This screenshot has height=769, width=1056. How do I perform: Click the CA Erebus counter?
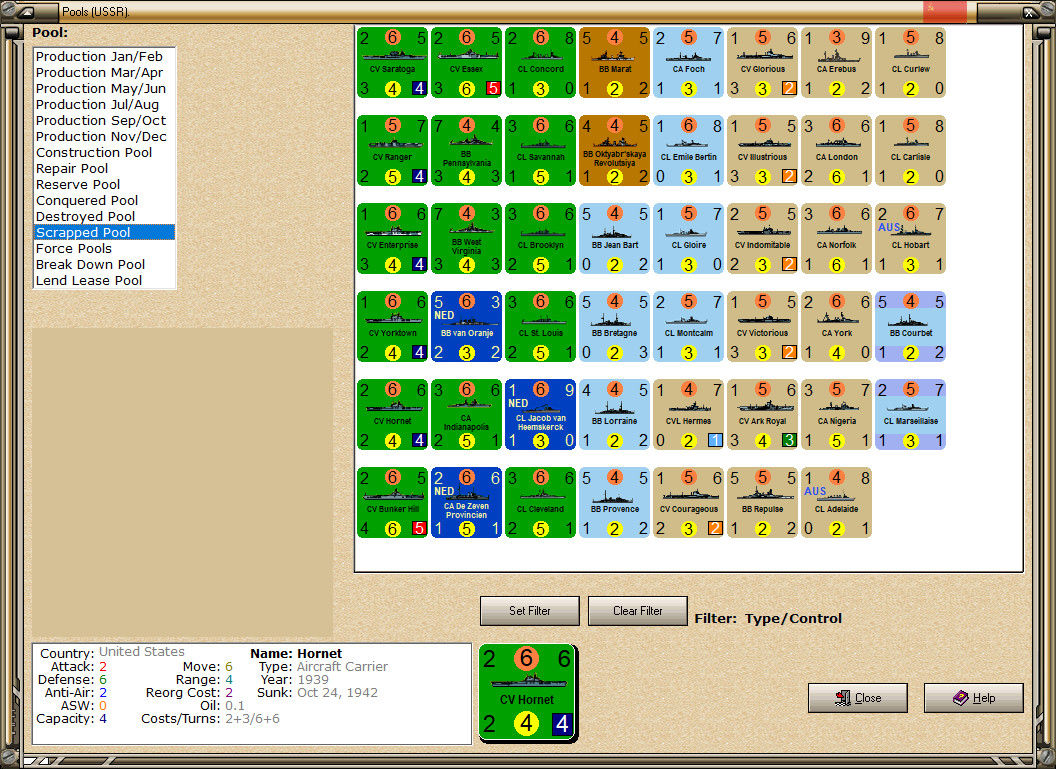pyautogui.click(x=836, y=63)
